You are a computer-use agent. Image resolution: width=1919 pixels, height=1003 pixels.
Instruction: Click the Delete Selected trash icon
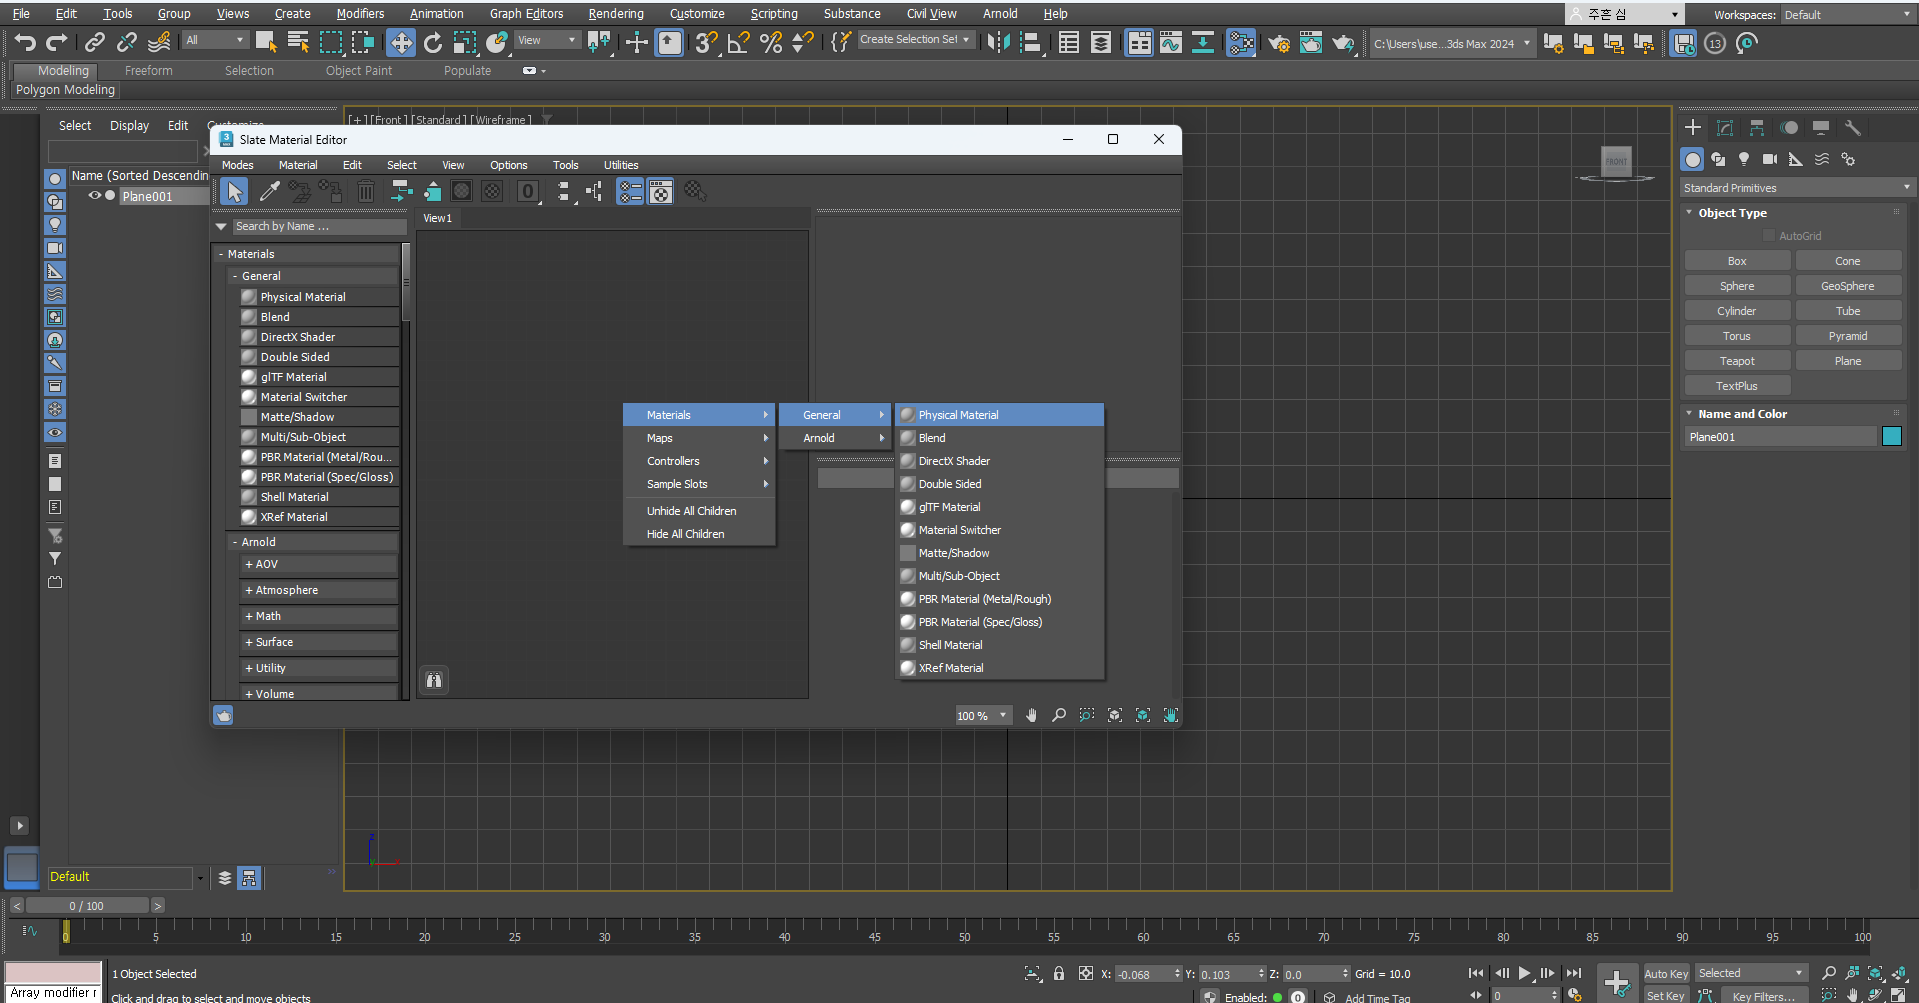coord(366,191)
